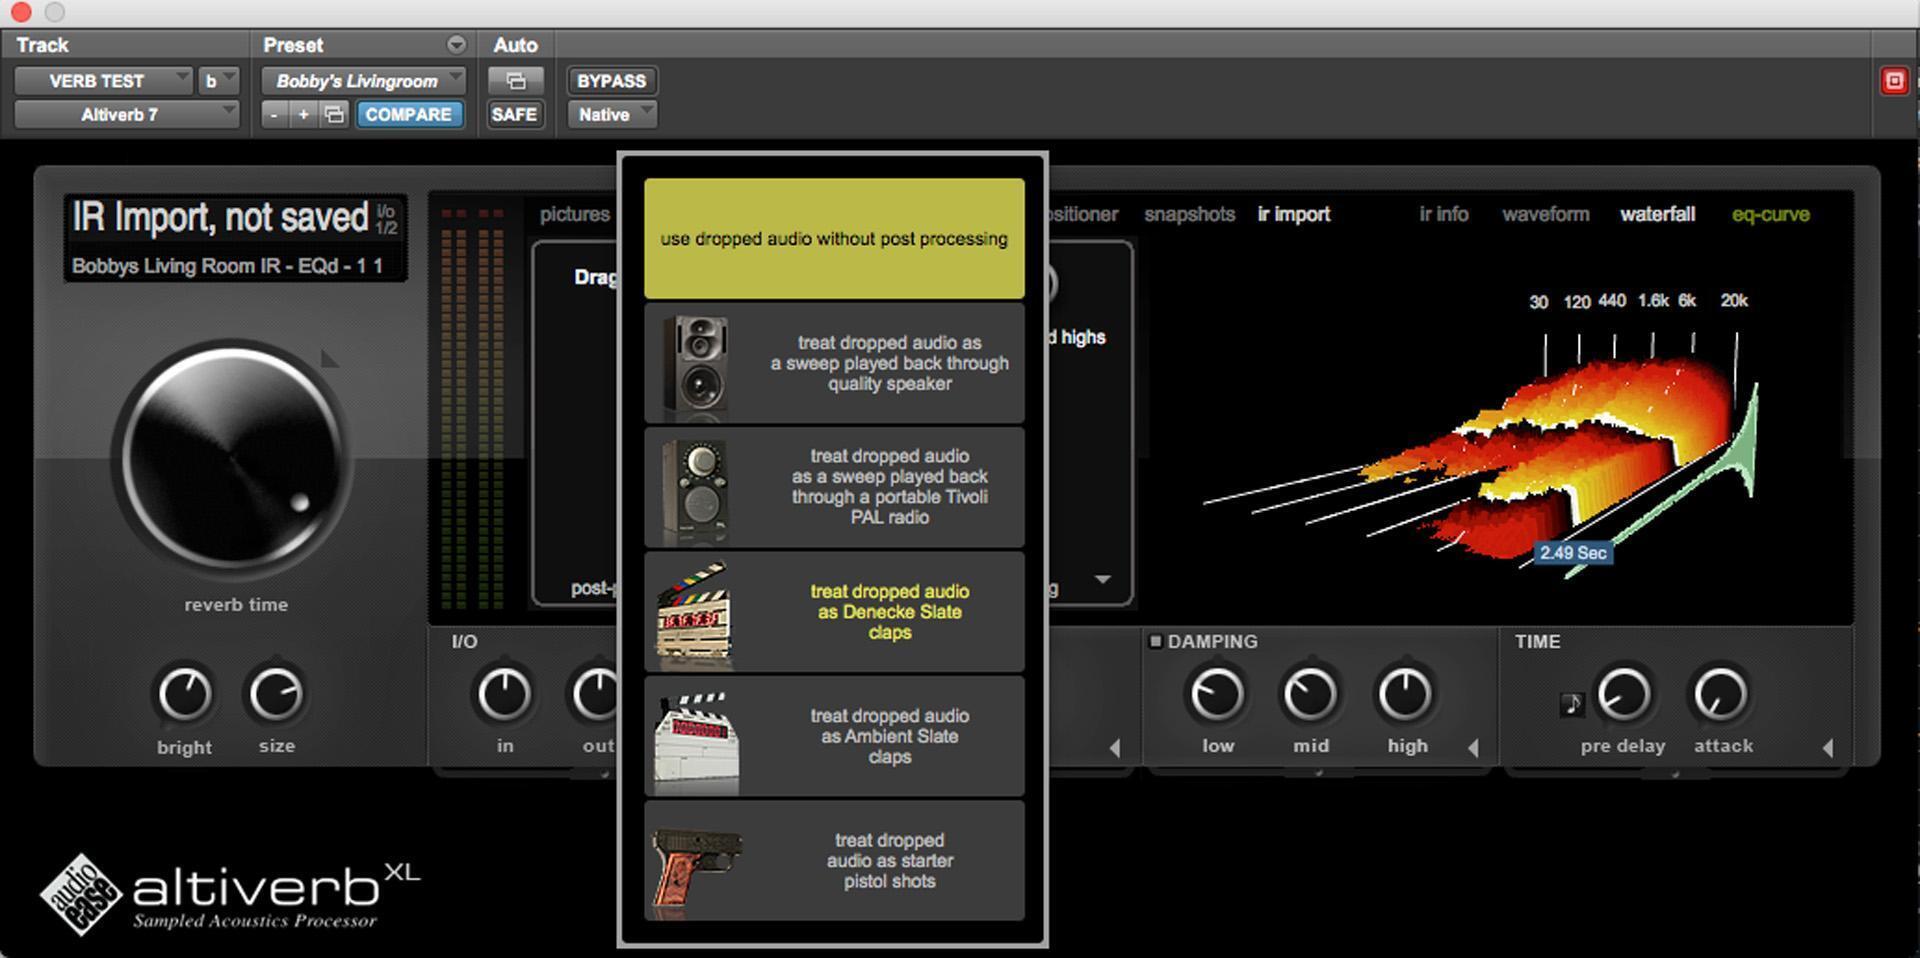The width and height of the screenshot is (1920, 958).
Task: Switch to the waveform tab
Action: (x=1545, y=214)
